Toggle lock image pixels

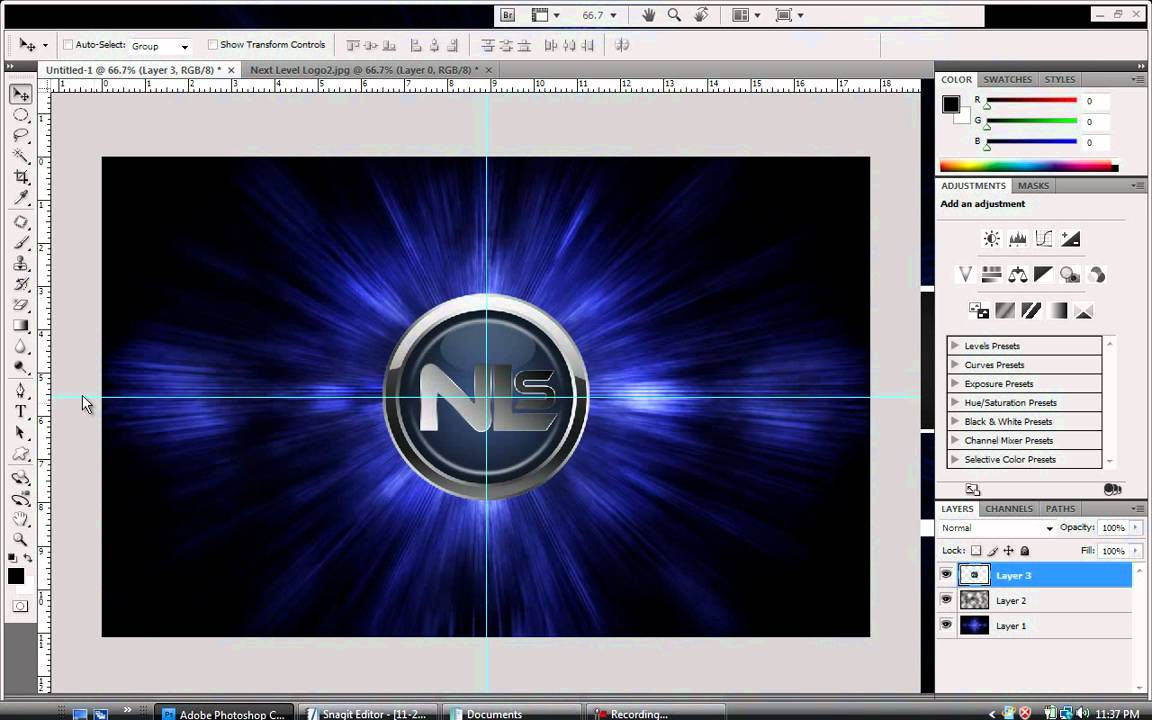992,550
